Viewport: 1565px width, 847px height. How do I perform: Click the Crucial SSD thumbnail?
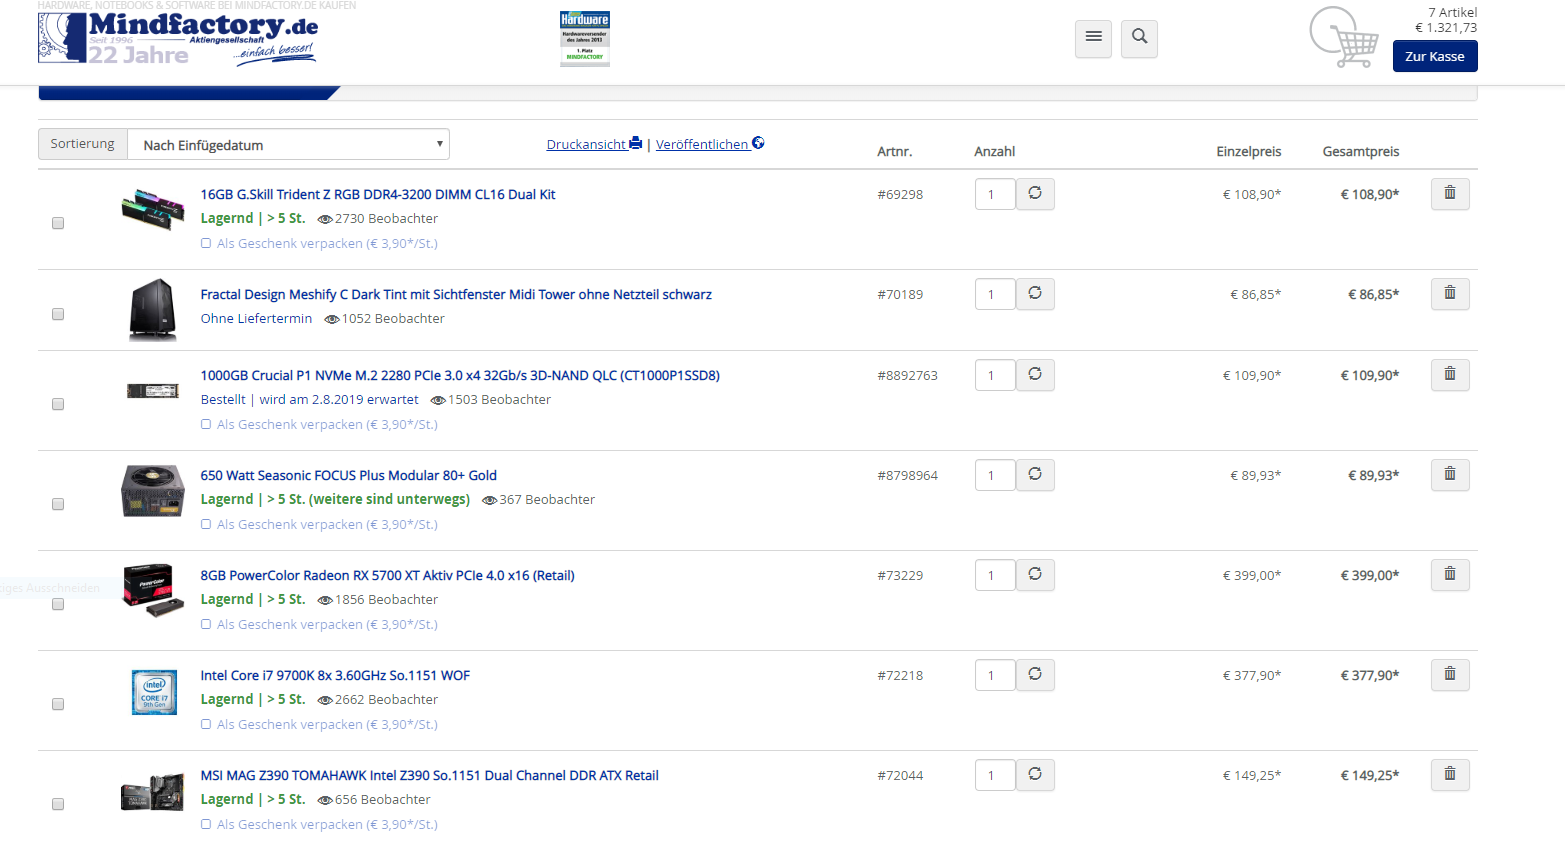(153, 391)
